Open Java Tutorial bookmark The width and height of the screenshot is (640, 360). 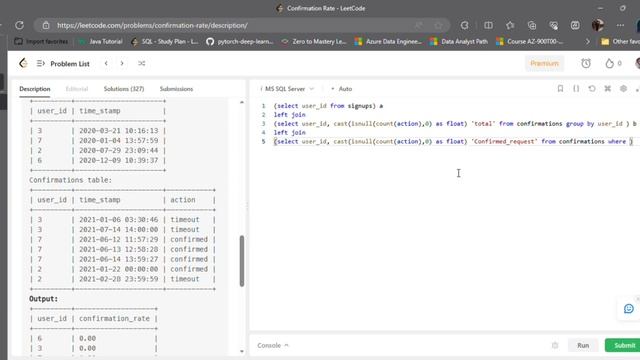click(x=100, y=41)
